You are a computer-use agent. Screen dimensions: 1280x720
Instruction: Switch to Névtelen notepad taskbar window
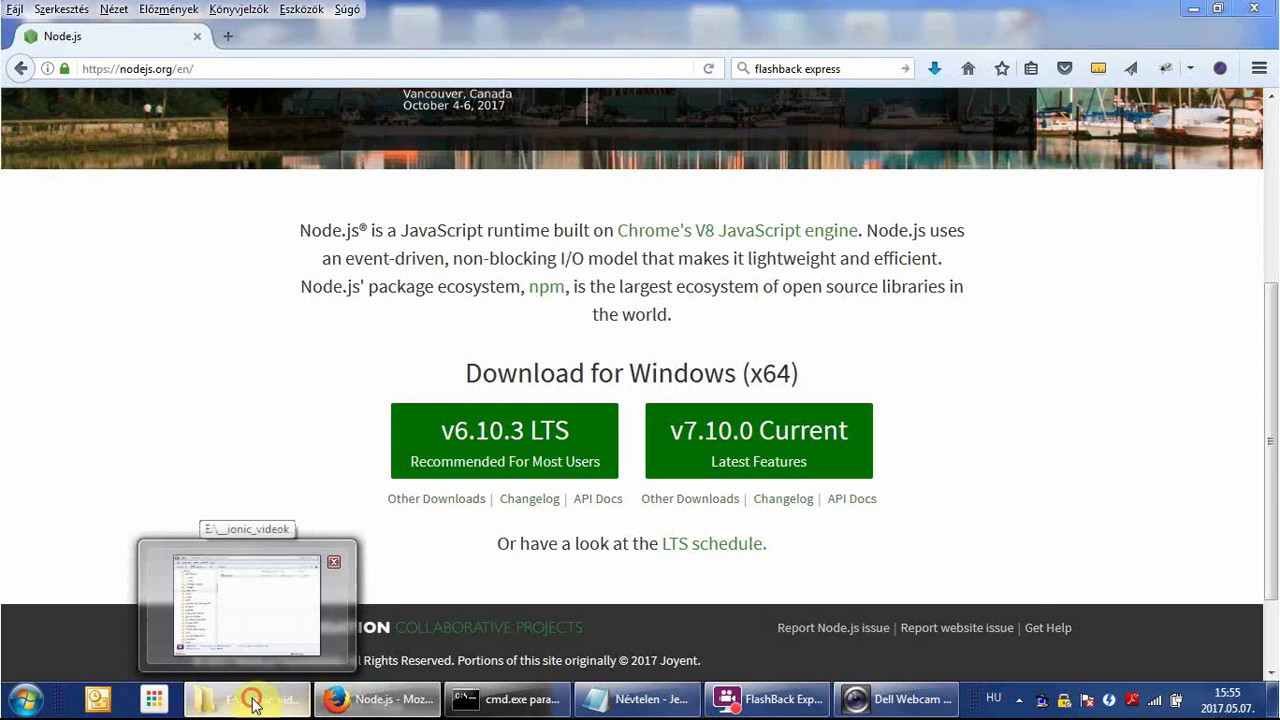click(x=637, y=699)
